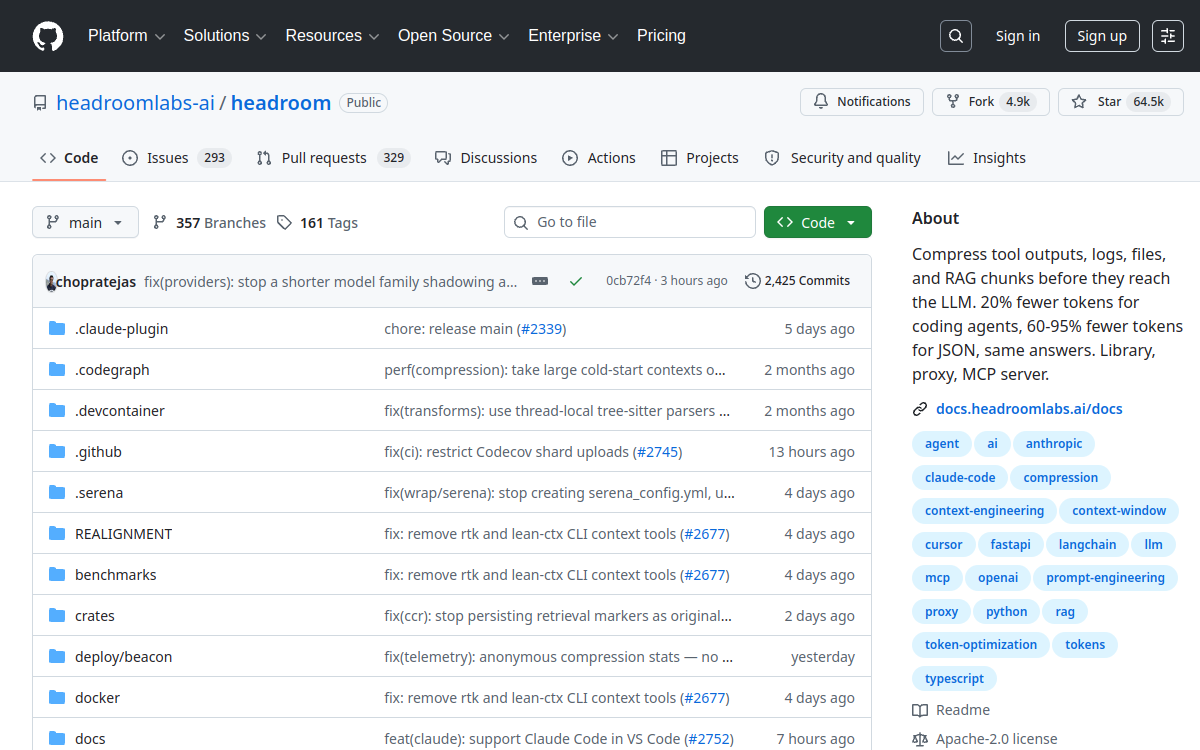The height and width of the screenshot is (750, 1200).
Task: Open the Actions tab
Action: coord(599,158)
